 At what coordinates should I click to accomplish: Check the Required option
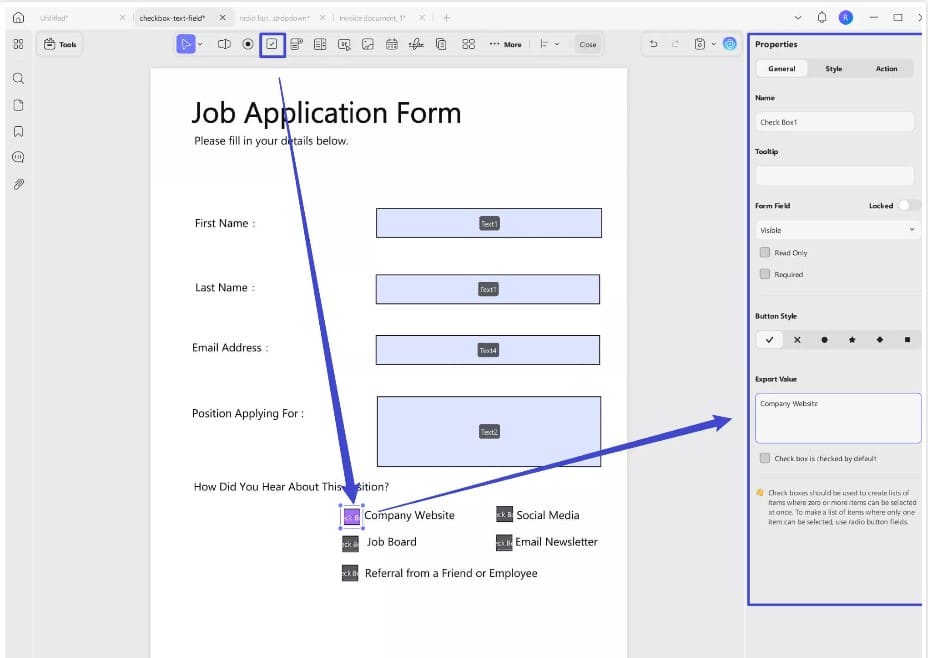coord(765,274)
